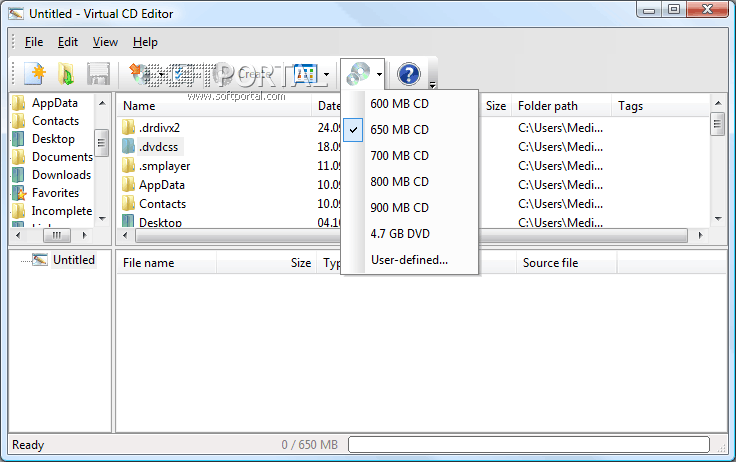Choose the checked 650 MB CD option
The width and height of the screenshot is (736, 462).
click(399, 130)
